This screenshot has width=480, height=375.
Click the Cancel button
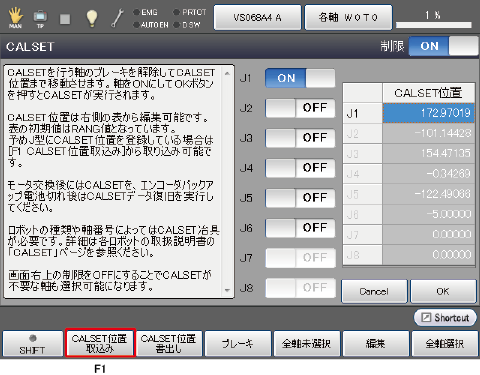(x=374, y=292)
